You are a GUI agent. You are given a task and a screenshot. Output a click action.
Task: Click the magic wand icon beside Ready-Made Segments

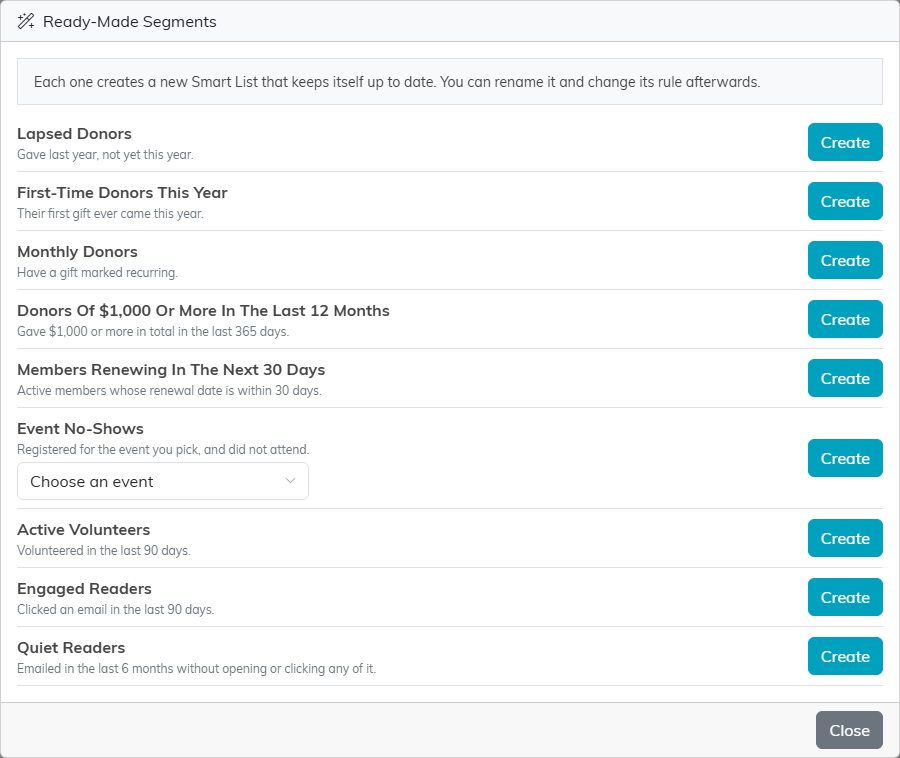coord(26,22)
